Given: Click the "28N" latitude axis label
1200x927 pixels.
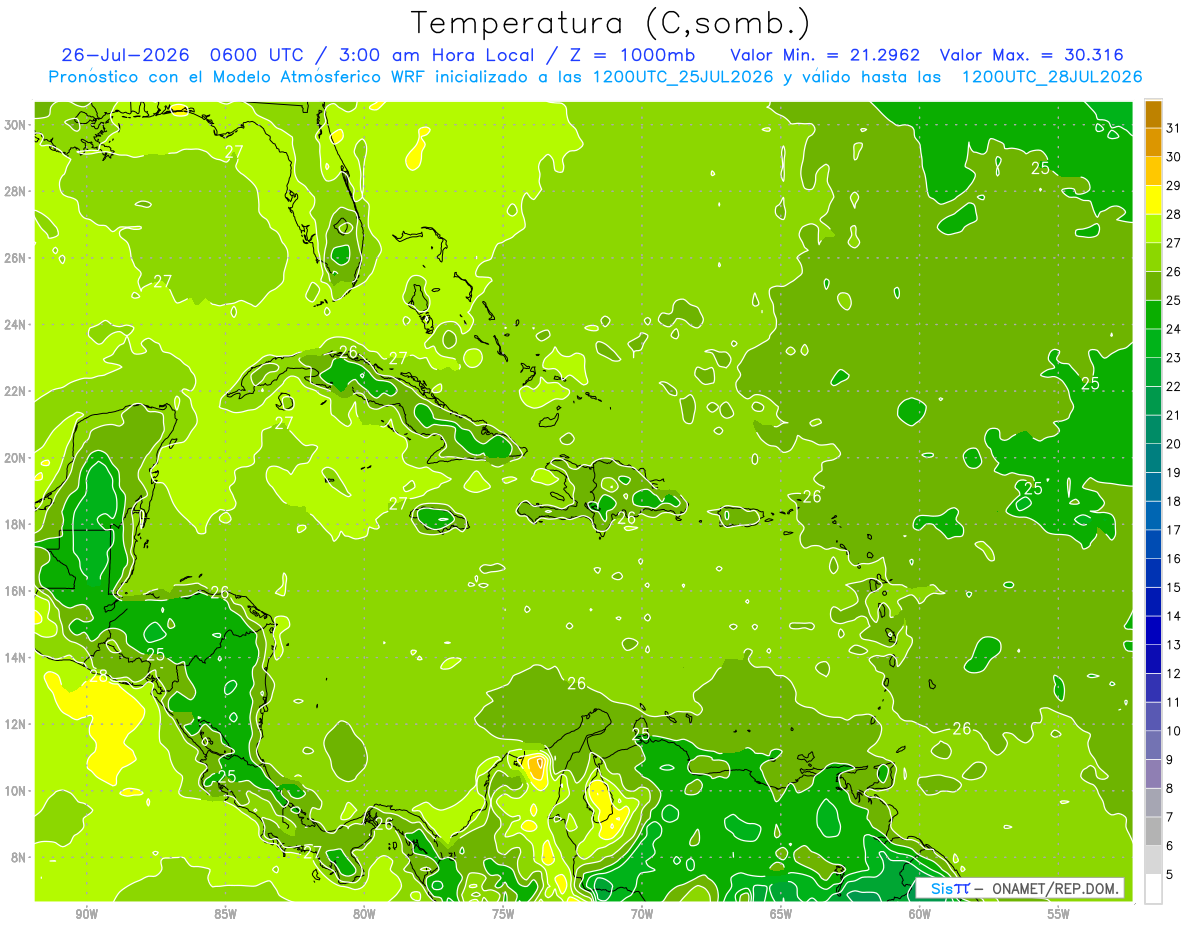Looking at the screenshot, I should (x=16, y=191).
